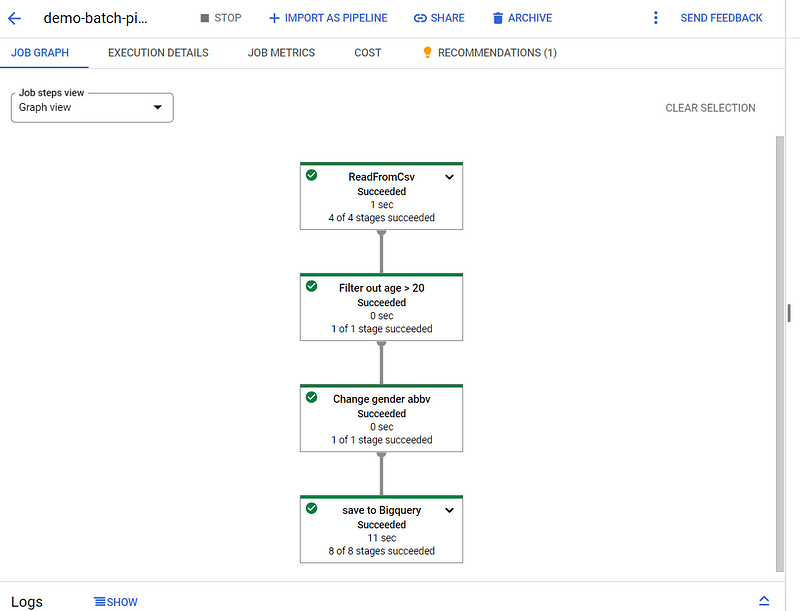Click Import as Pipeline button
The height and width of the screenshot is (611, 800).
click(327, 18)
